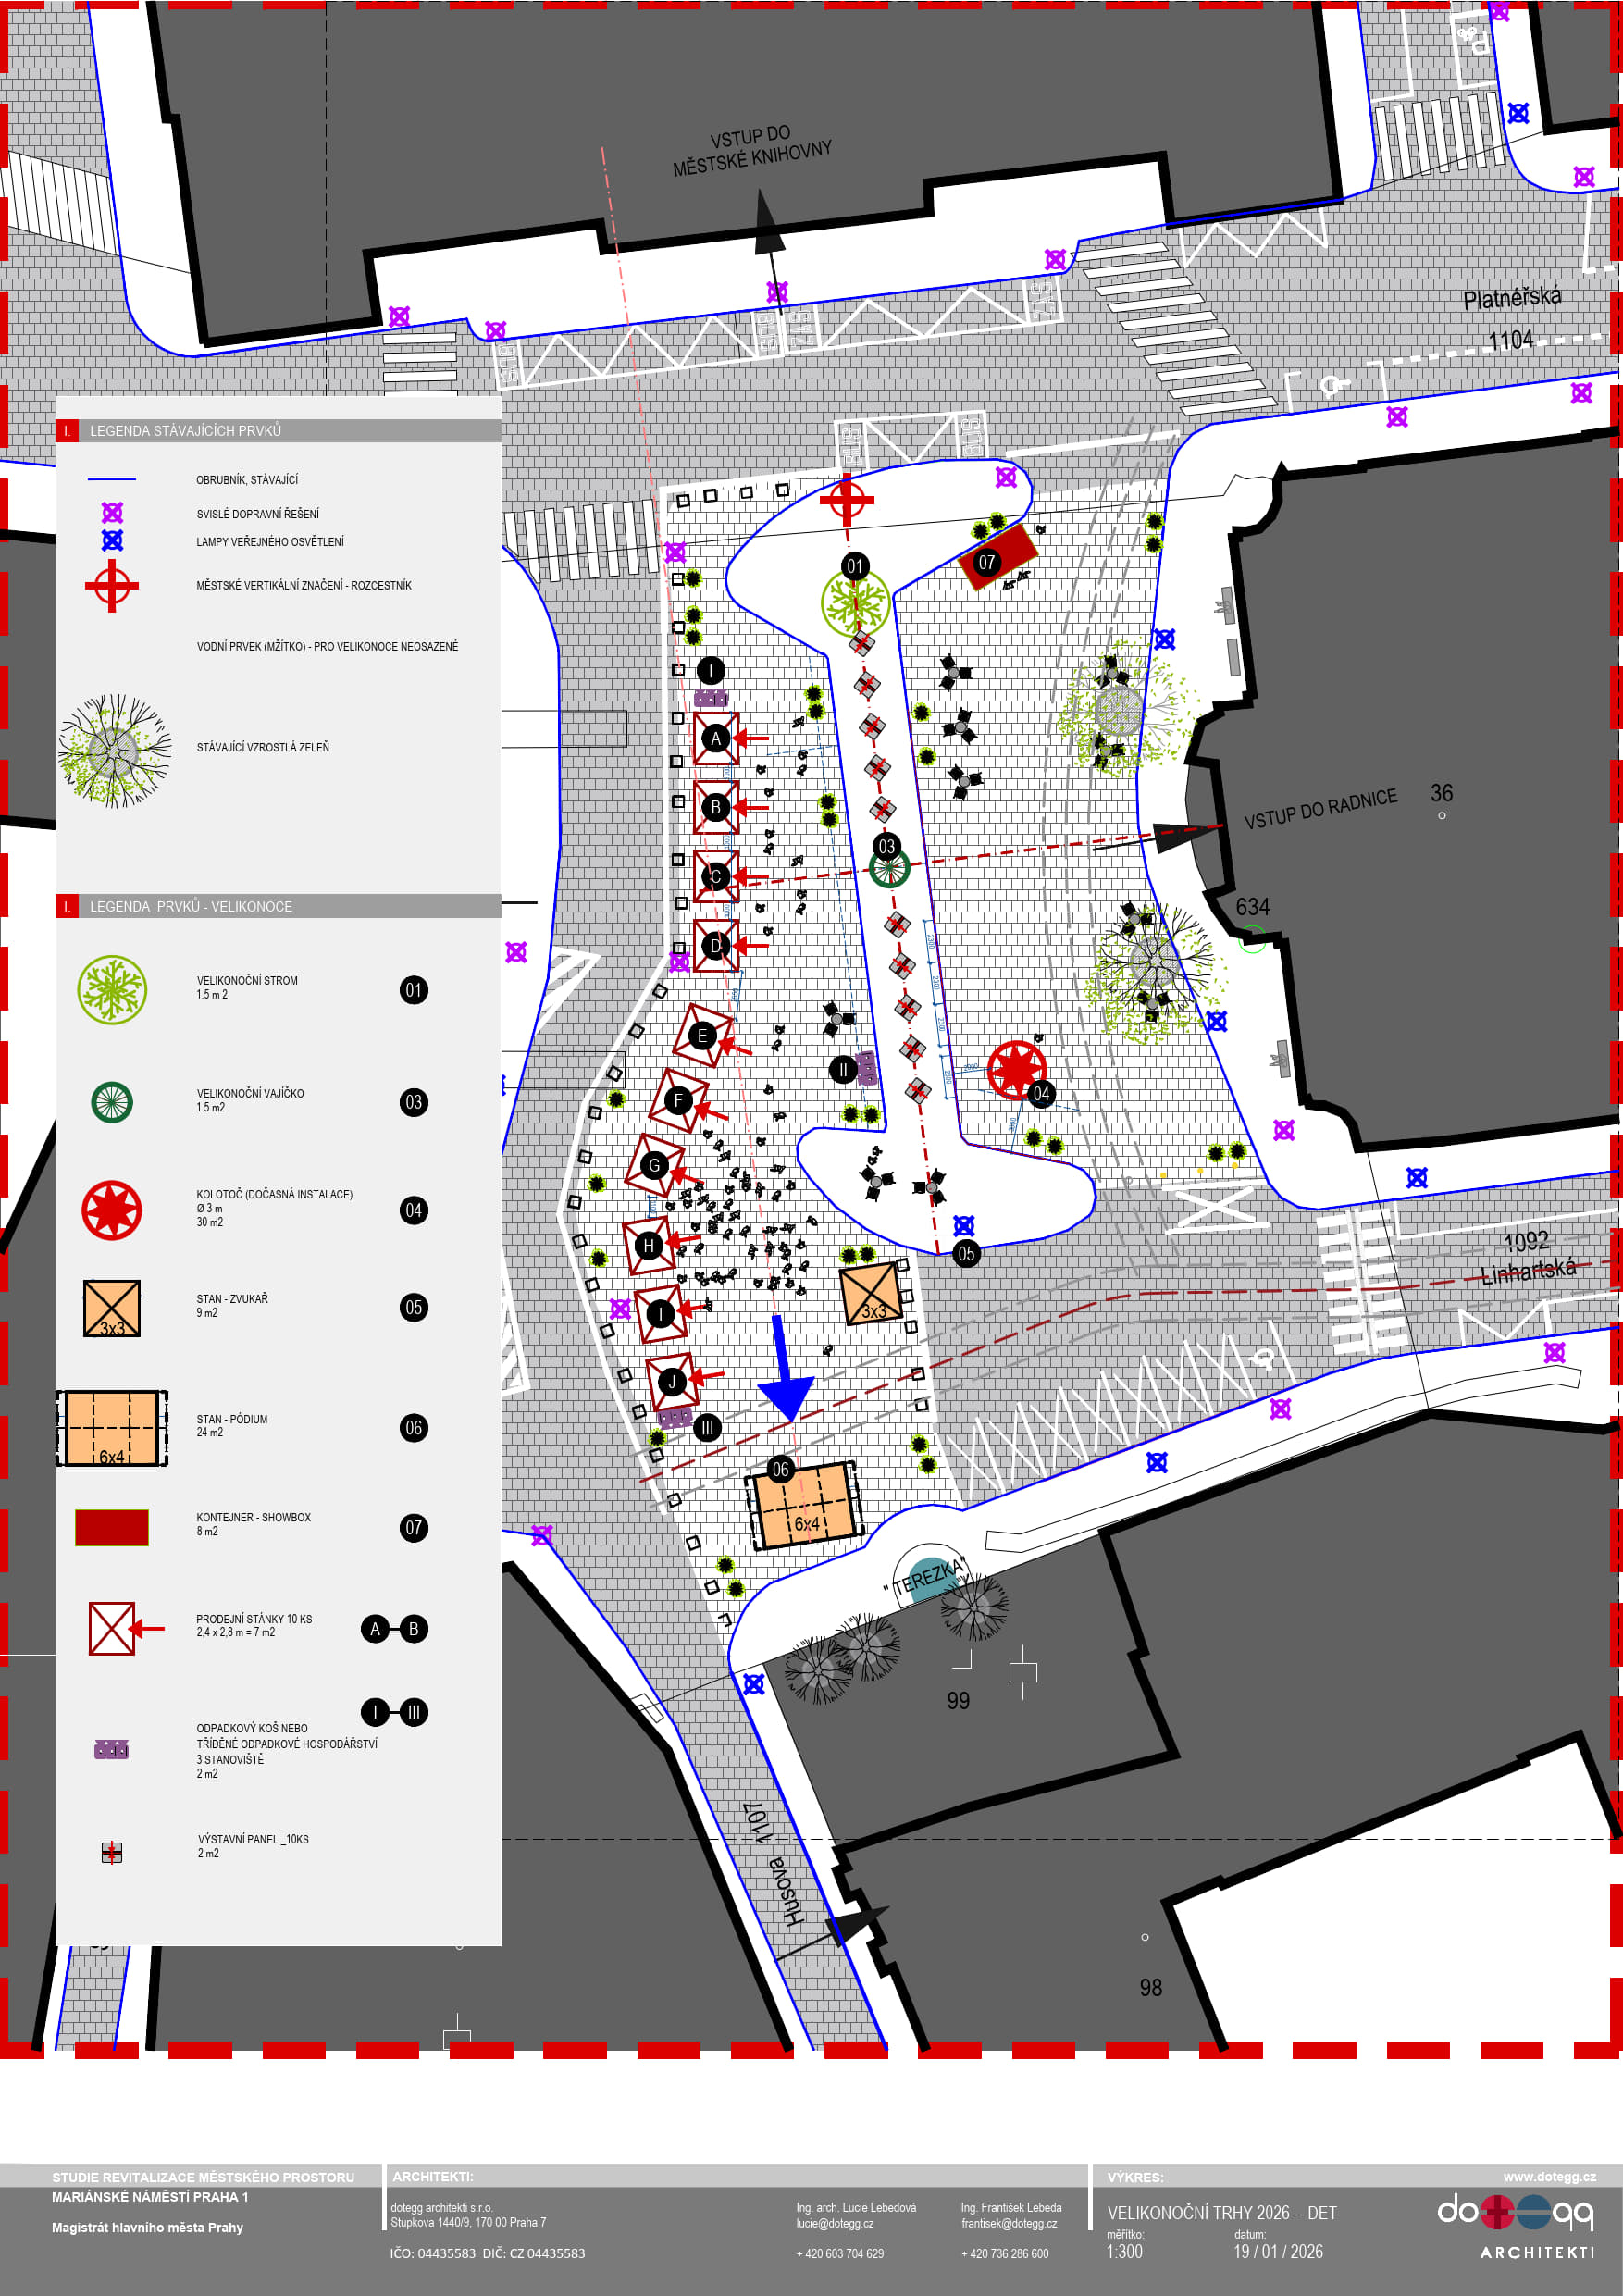1623x2296 pixels.
Task: Click the red signpost crosshair on the map
Action: (847, 499)
